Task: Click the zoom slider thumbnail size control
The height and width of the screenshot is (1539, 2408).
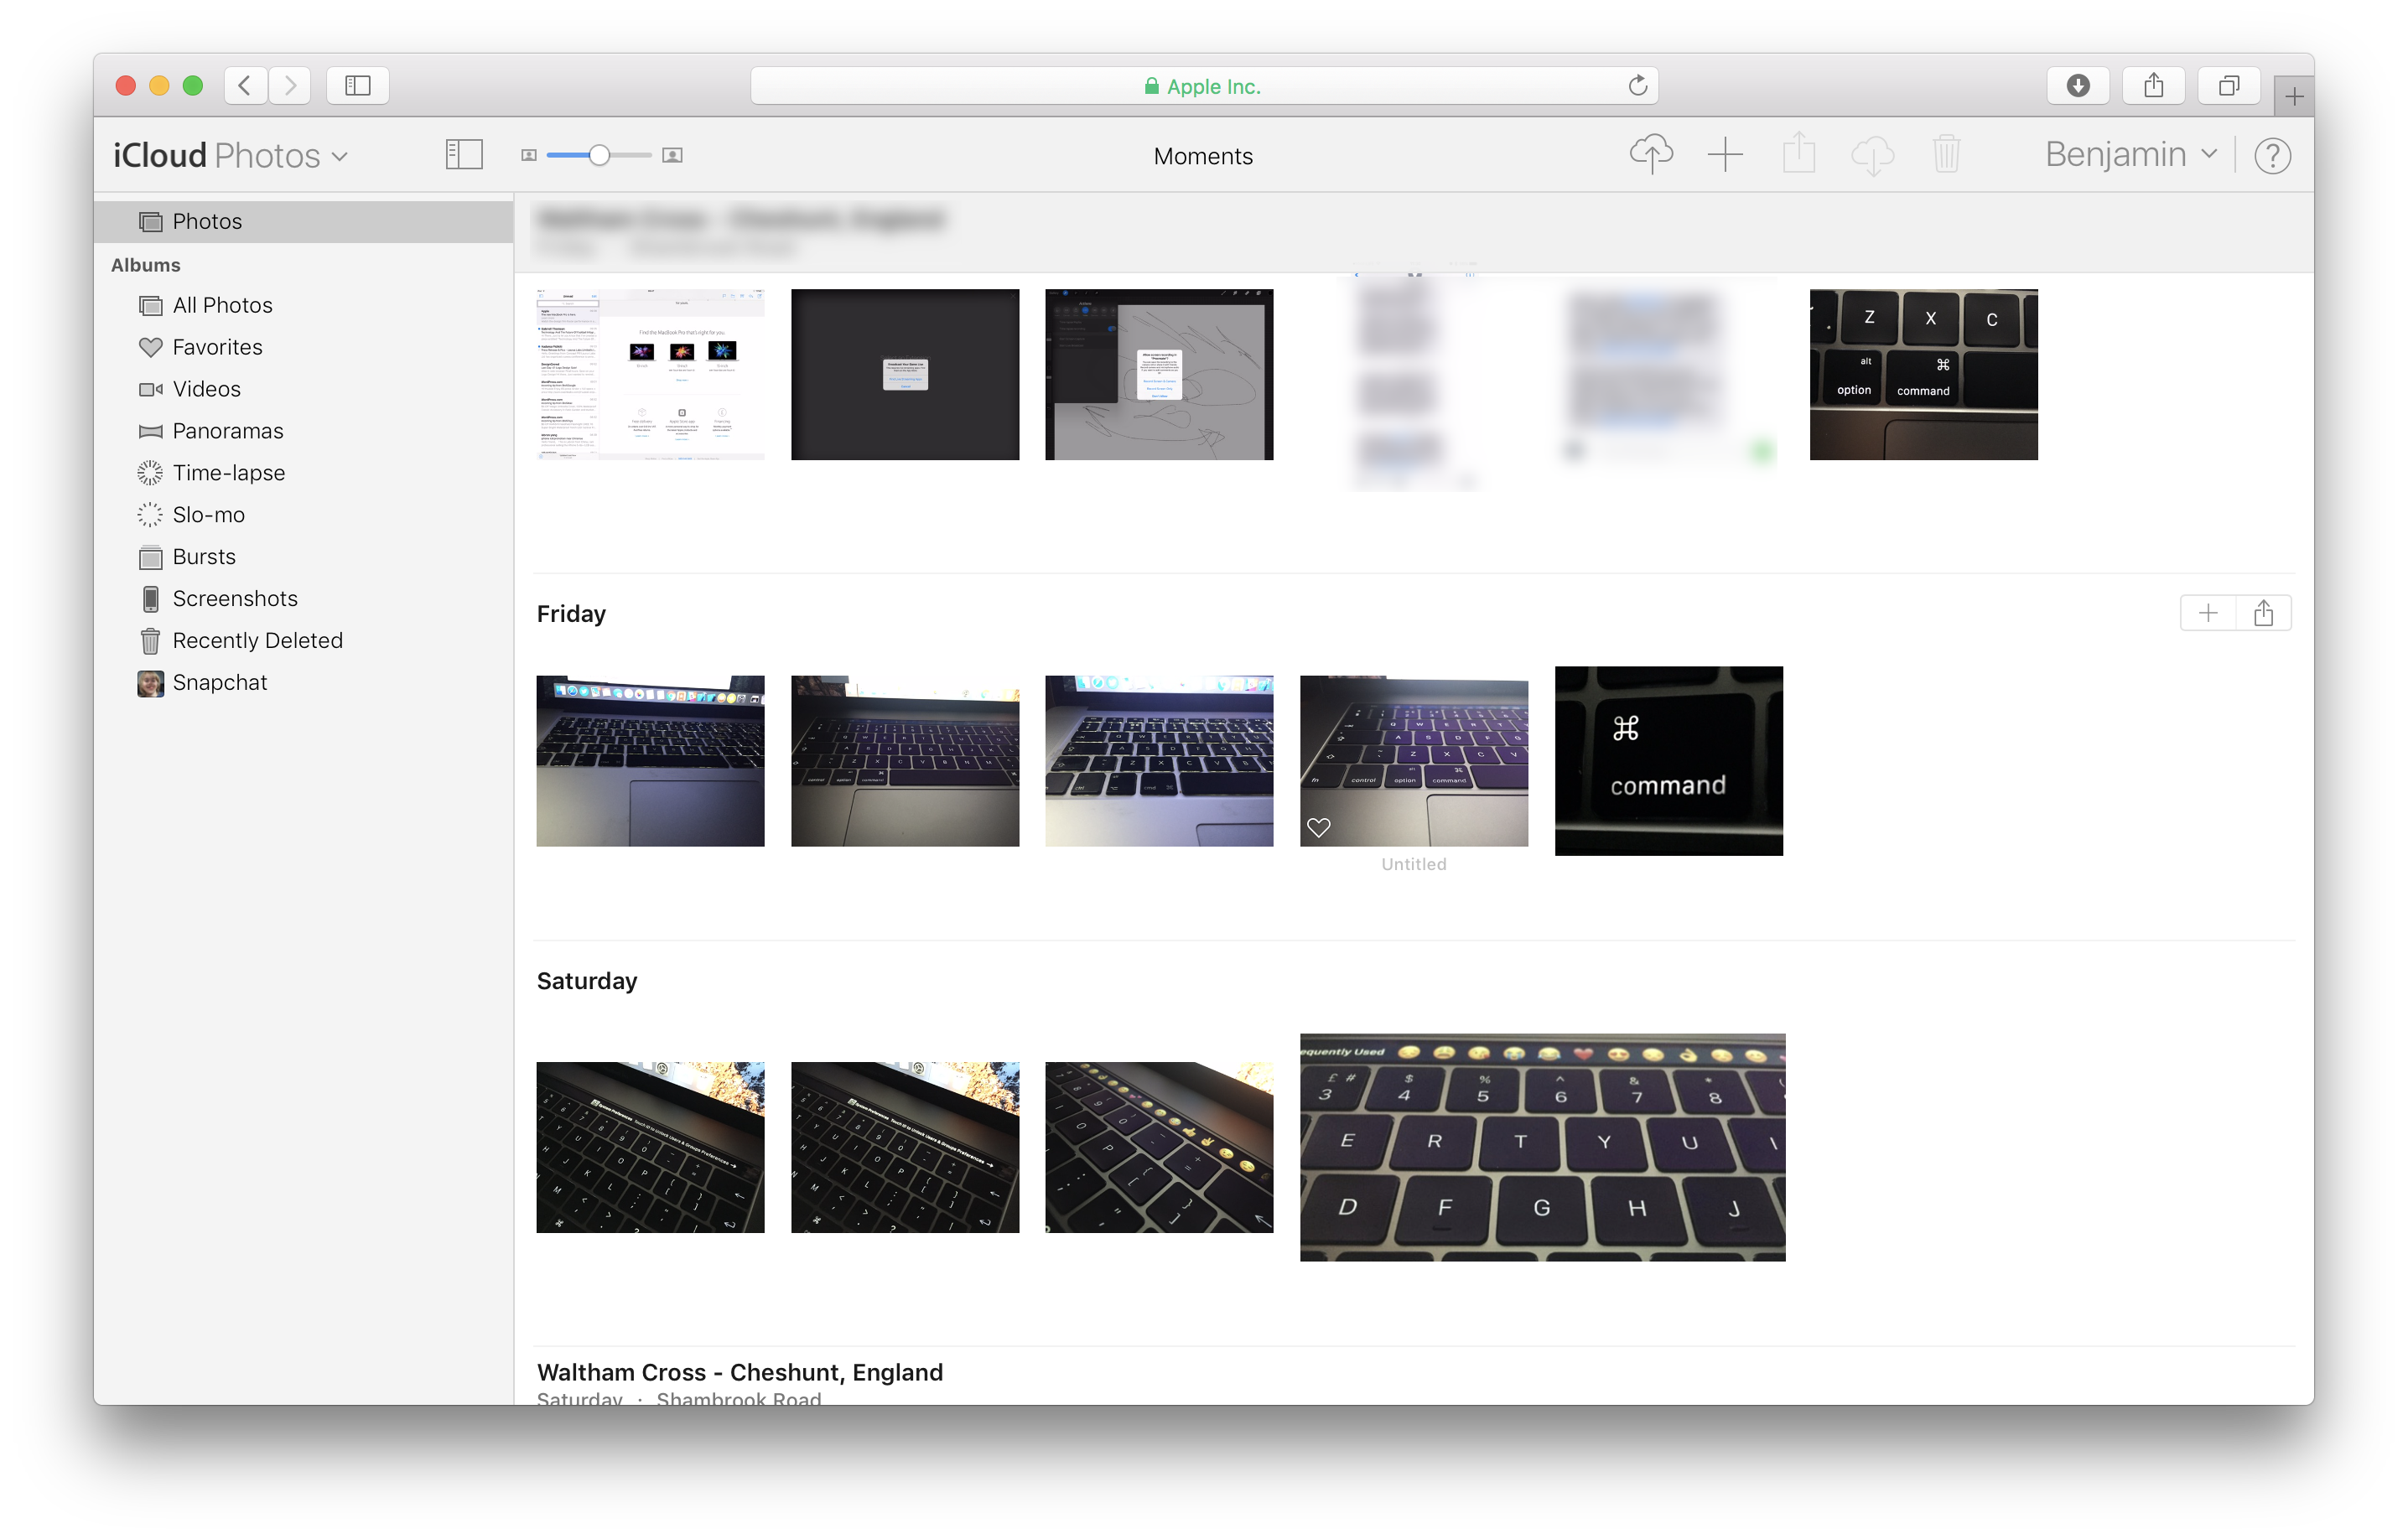Action: click(x=597, y=154)
